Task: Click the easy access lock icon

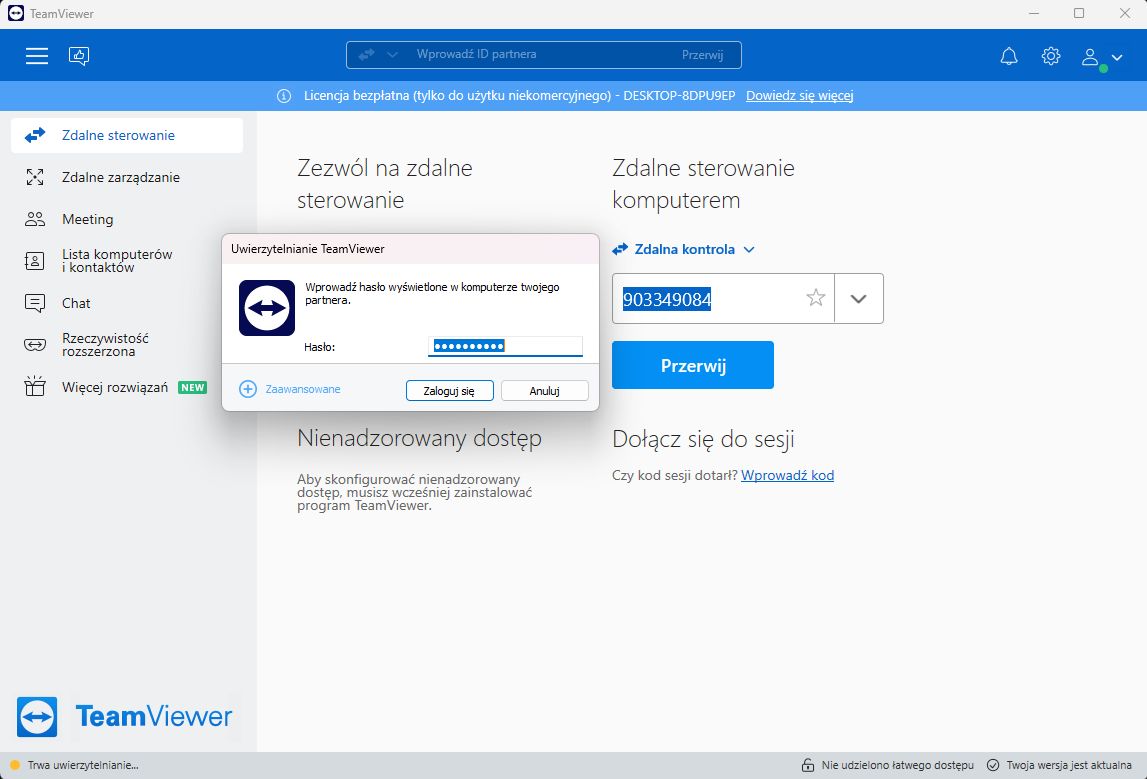Action: tap(808, 765)
